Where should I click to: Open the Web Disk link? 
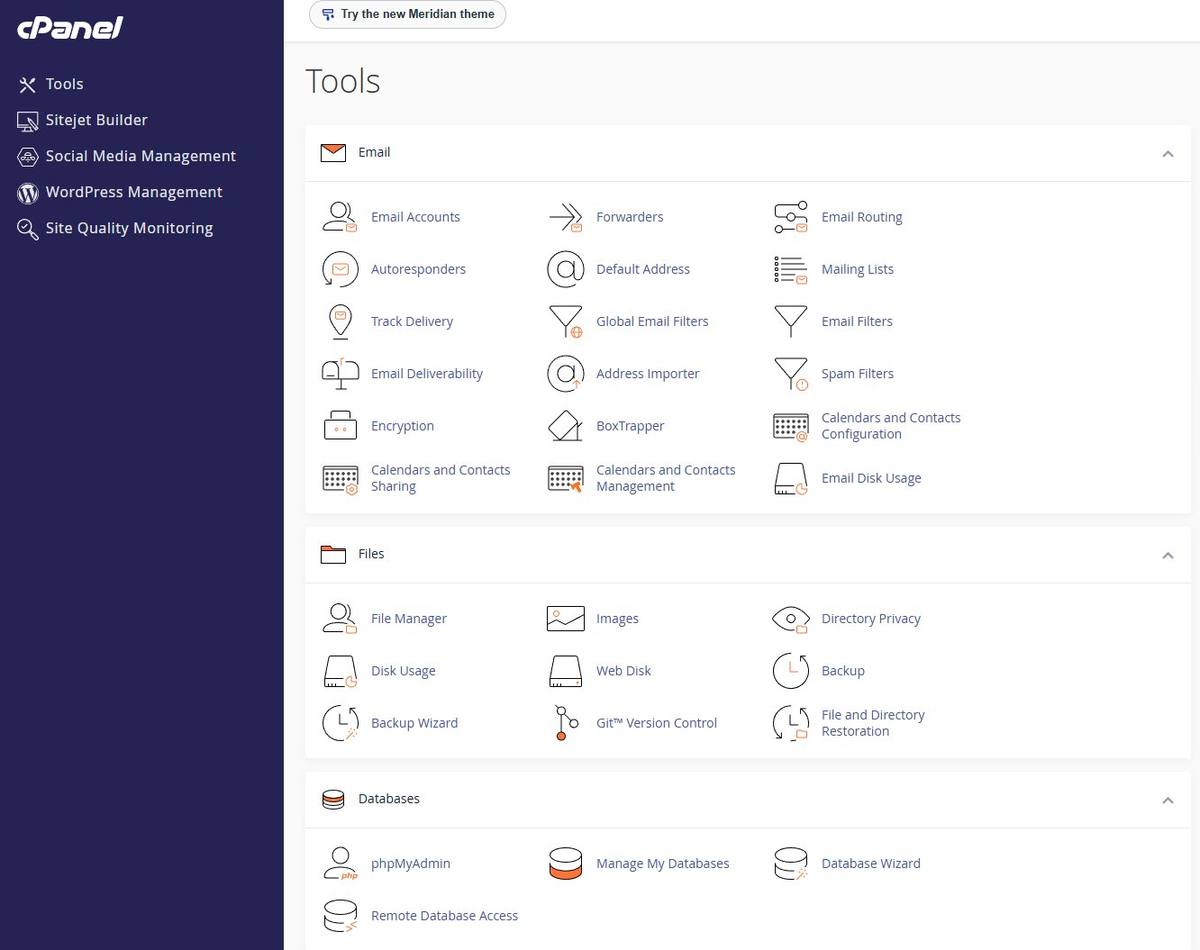pyautogui.click(x=623, y=670)
